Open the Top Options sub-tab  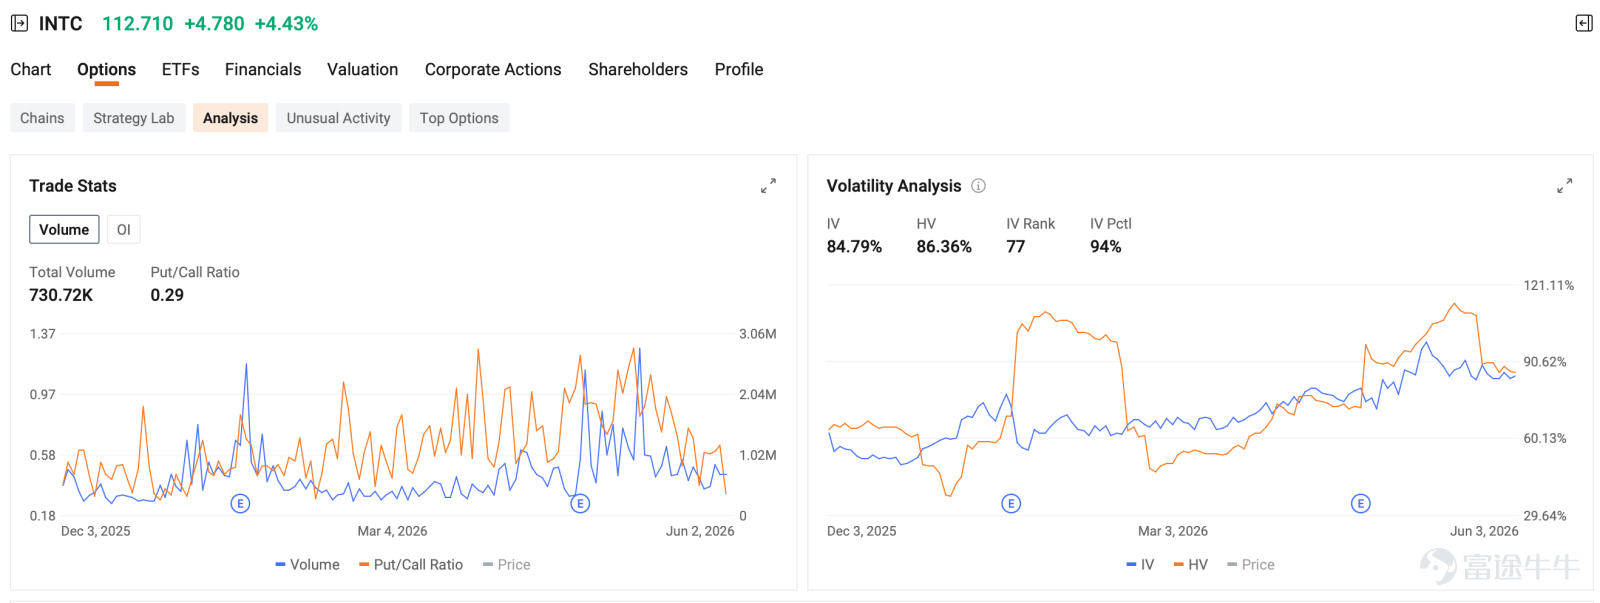[459, 118]
